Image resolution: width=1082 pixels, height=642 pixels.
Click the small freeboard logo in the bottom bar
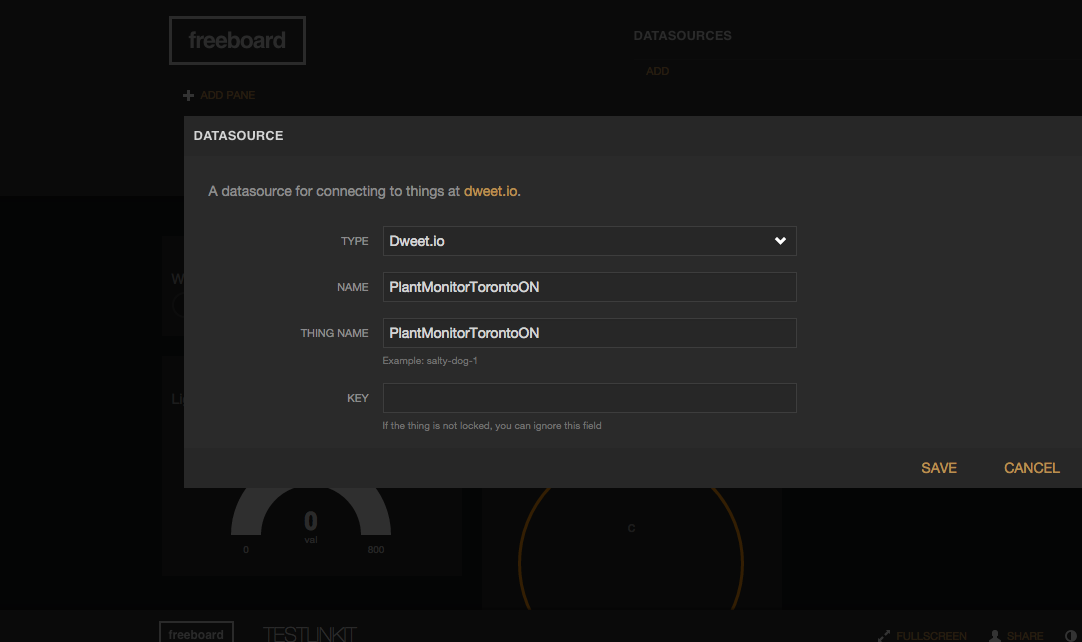[196, 633]
